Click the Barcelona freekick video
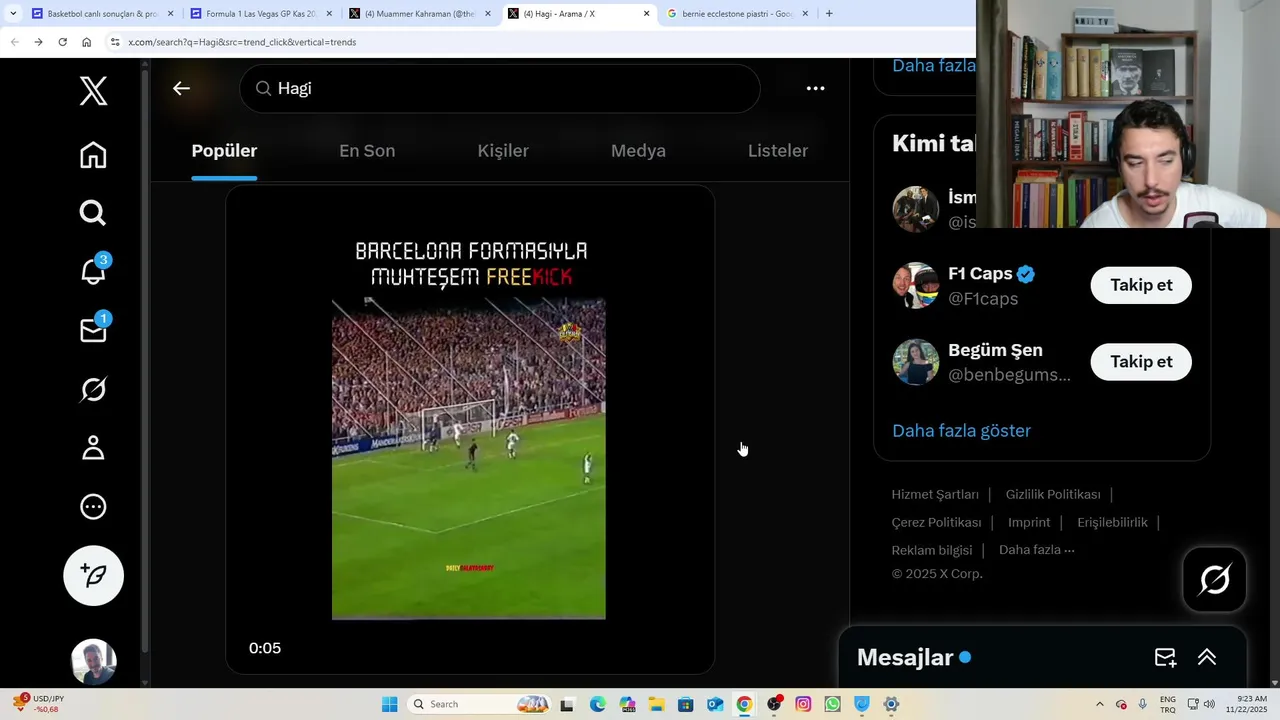This screenshot has width=1280, height=720. coord(469,430)
